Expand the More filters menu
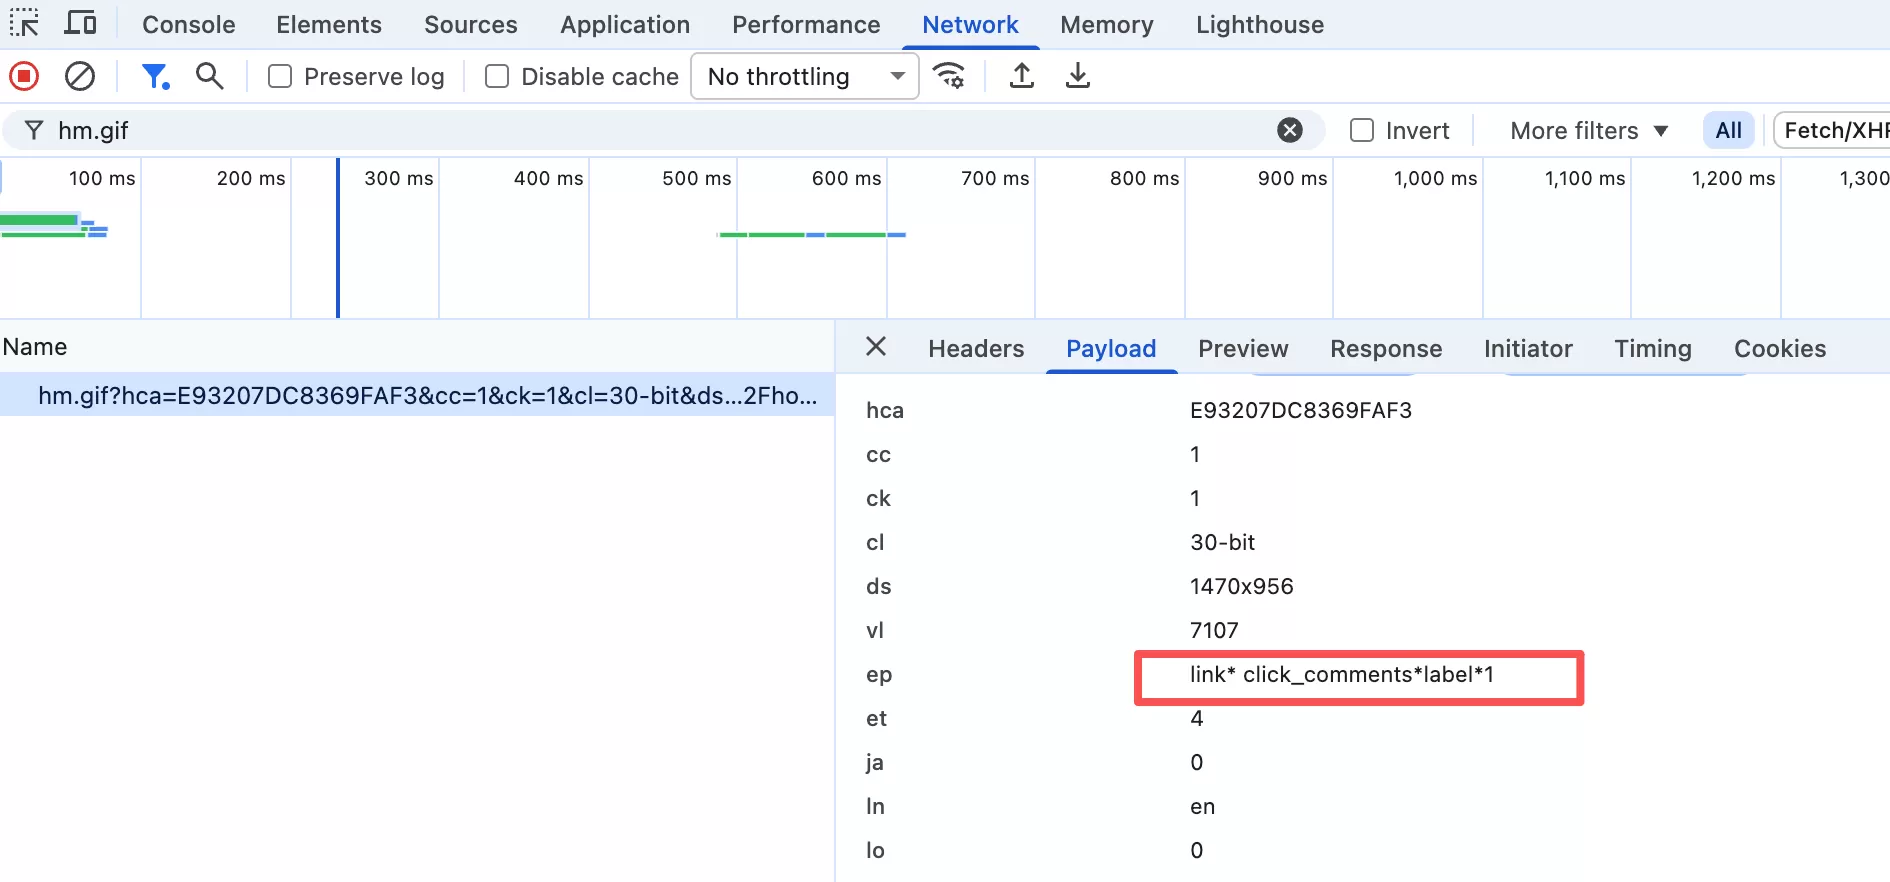Screen dimensions: 1890x882 click(x=1588, y=131)
